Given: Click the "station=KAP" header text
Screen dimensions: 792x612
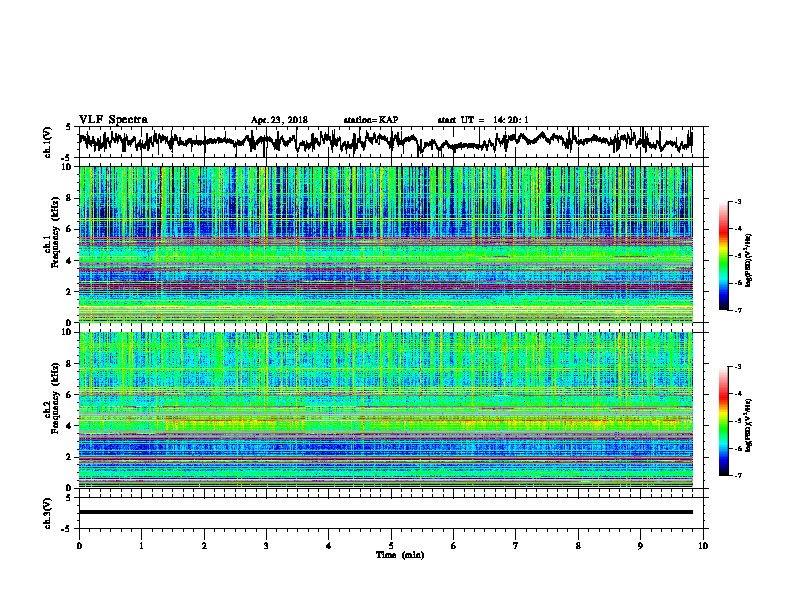Looking at the screenshot, I should pos(371,120).
